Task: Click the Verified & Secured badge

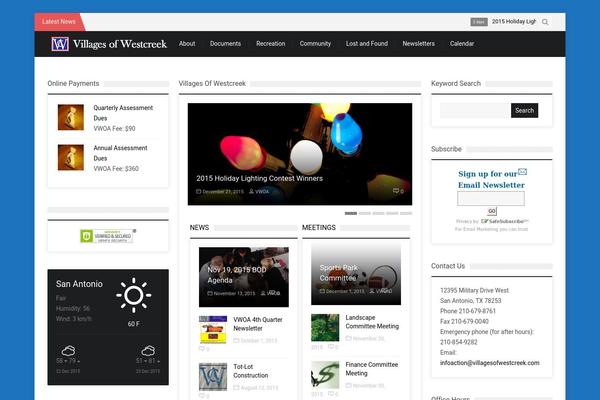Action: [108, 236]
